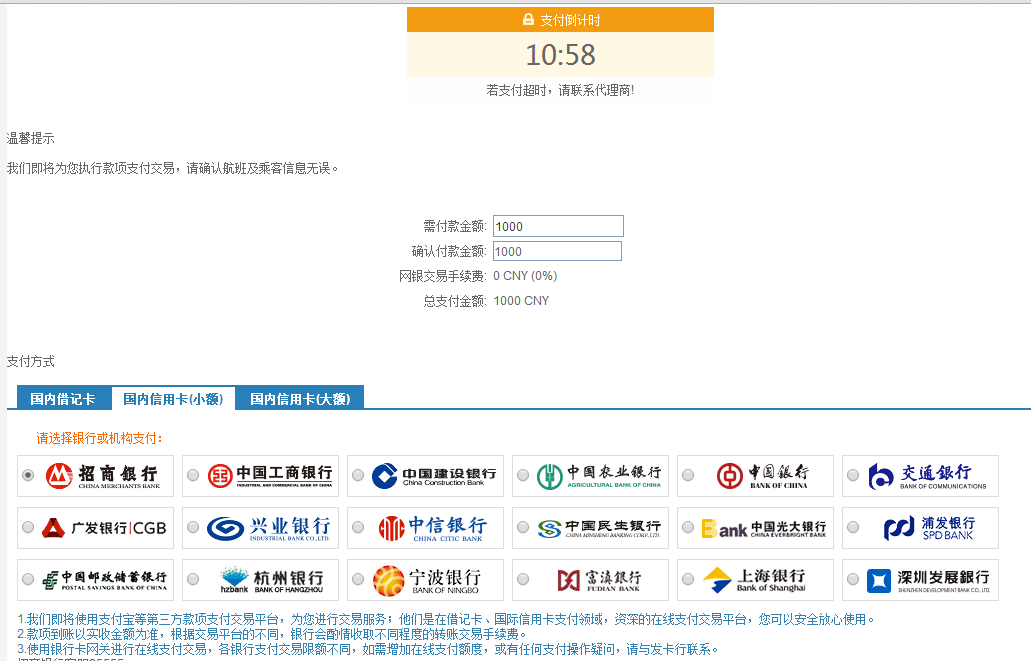Select the China Minsheng Bank radio button
Viewport: 1031px width, 661px height.
point(523,527)
